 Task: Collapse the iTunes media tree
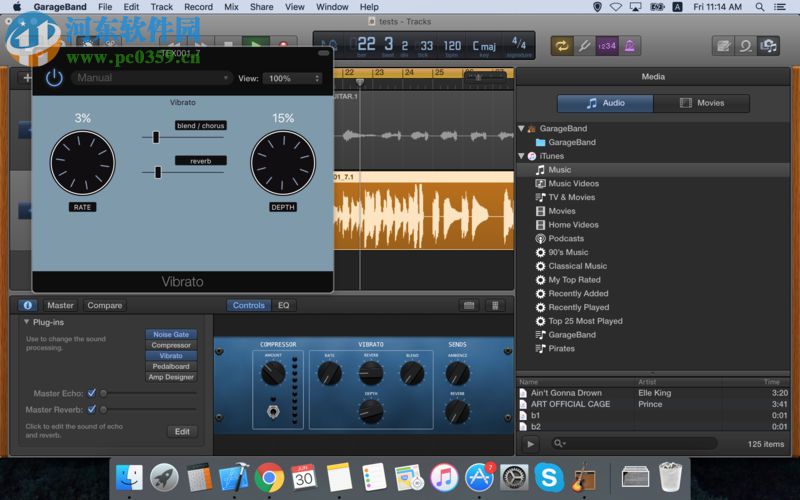click(x=521, y=156)
